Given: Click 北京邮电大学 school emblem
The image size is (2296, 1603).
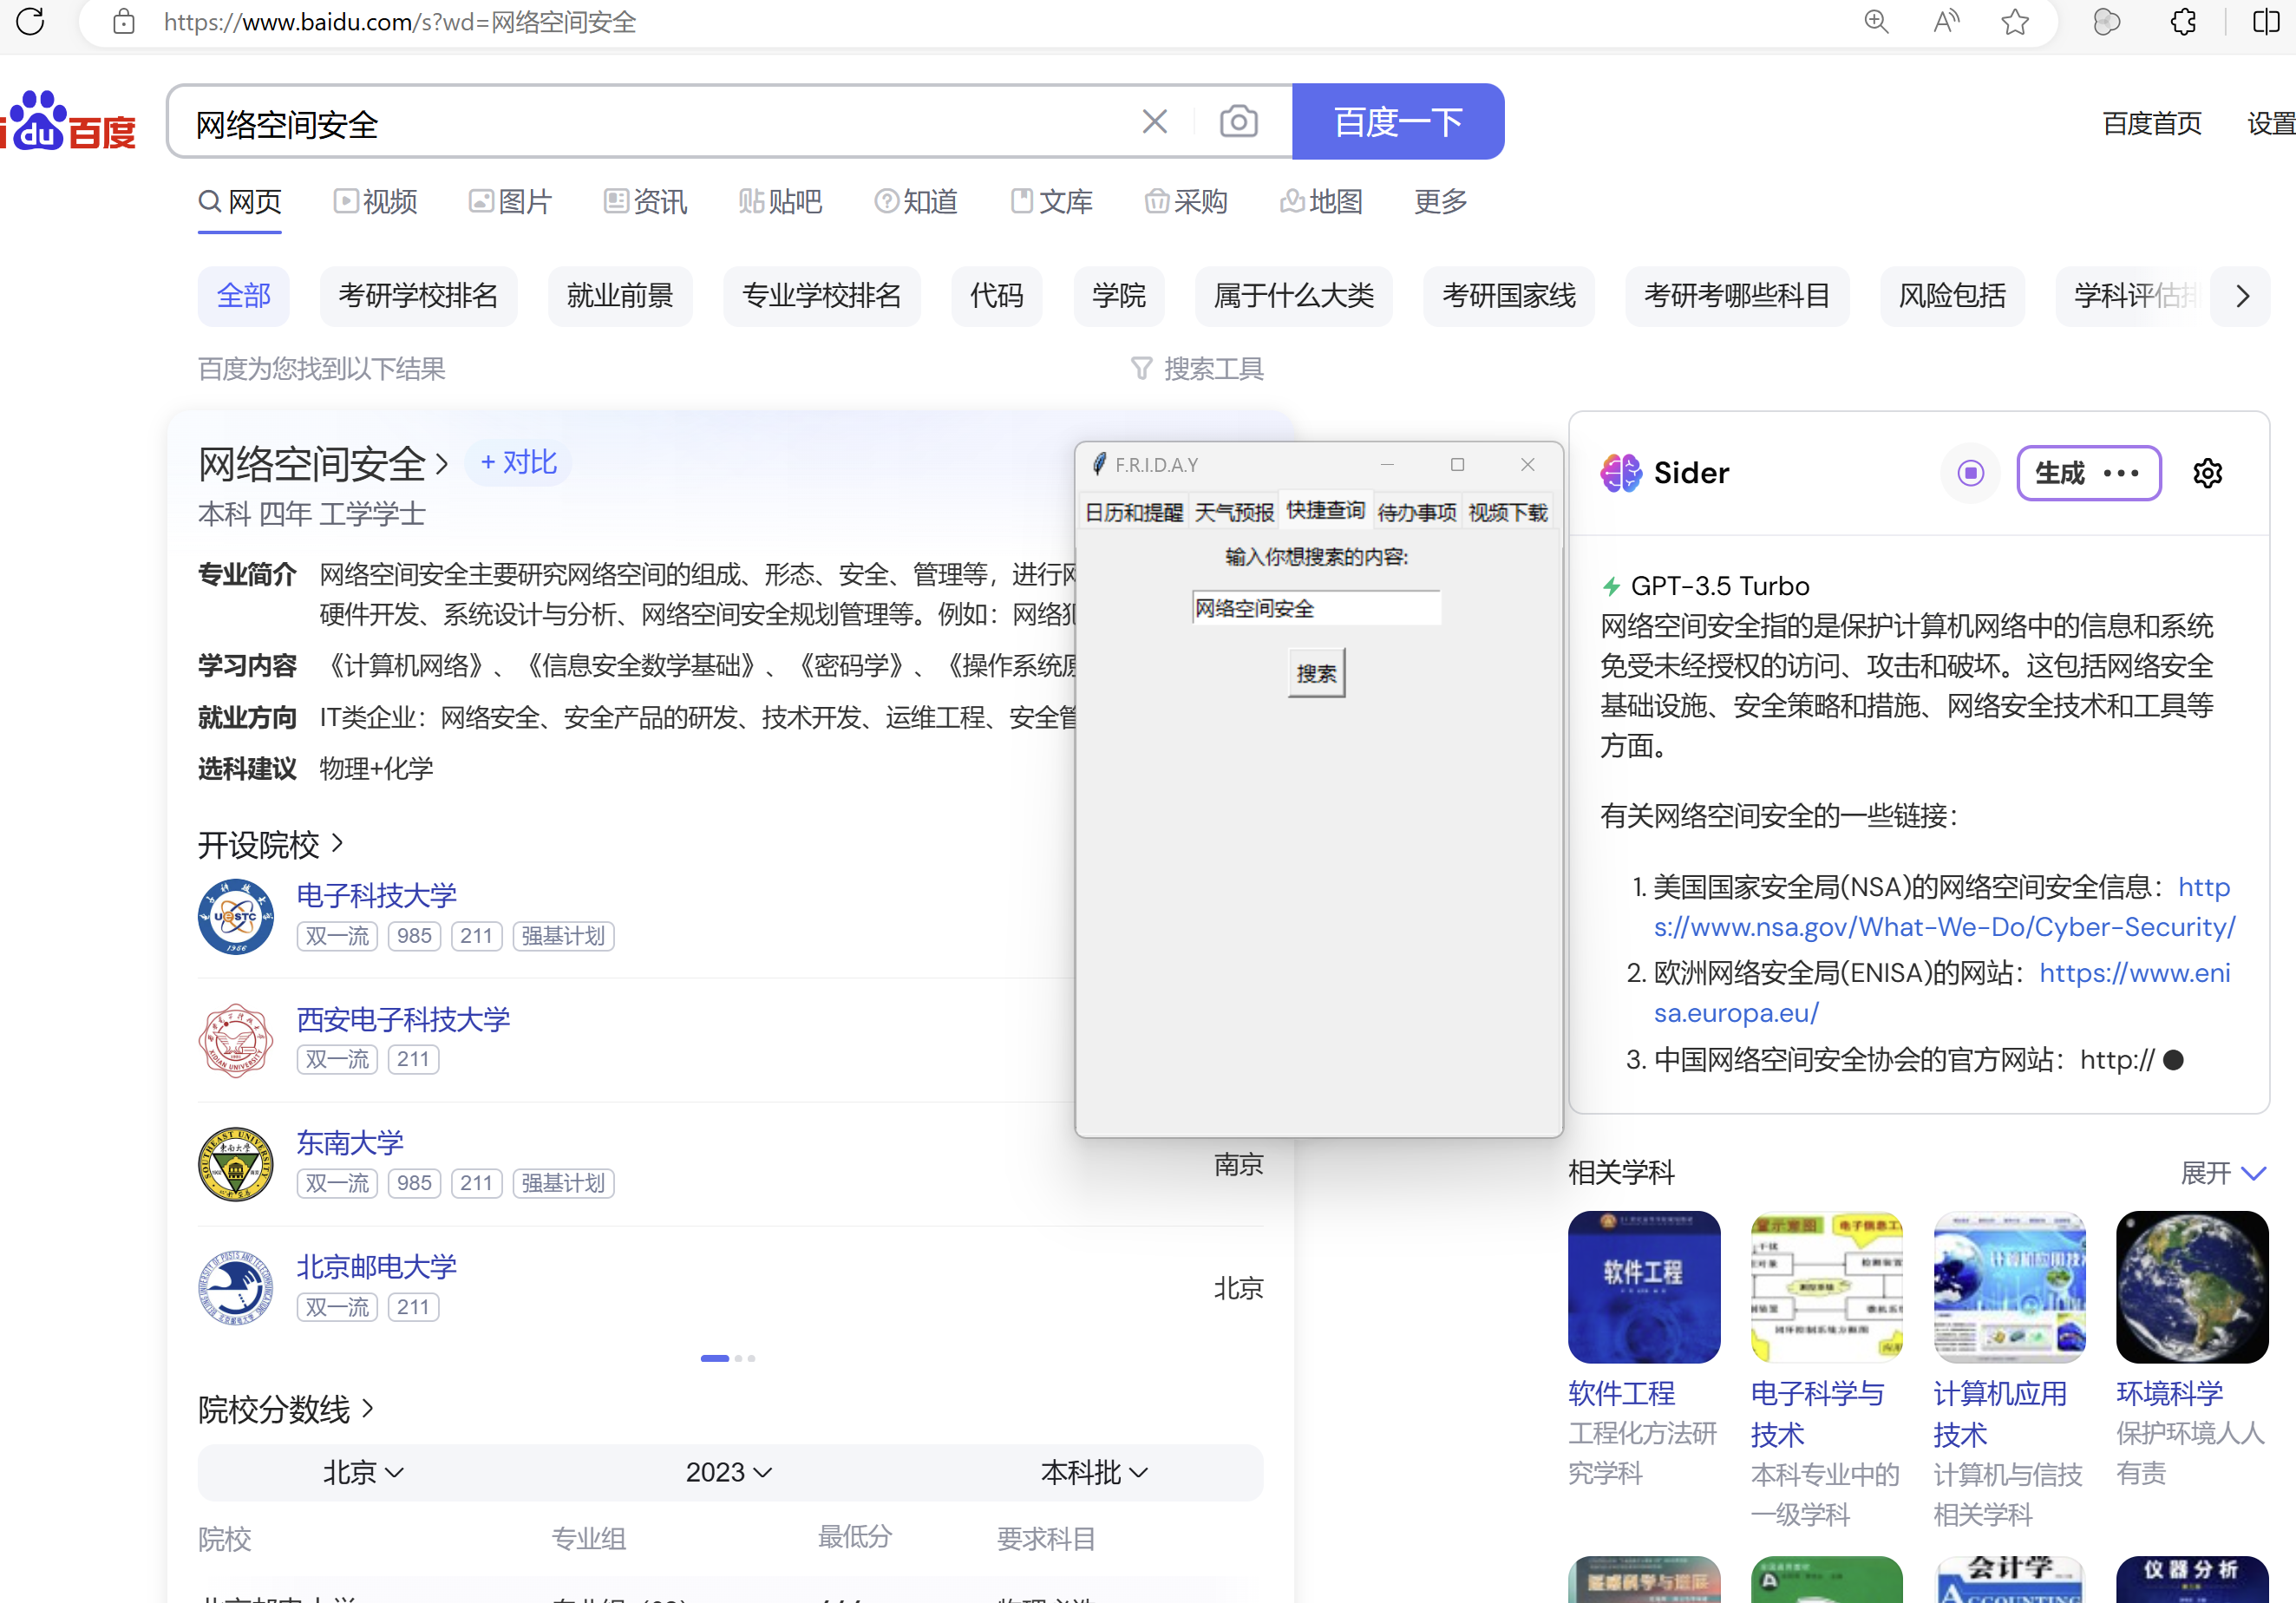Looking at the screenshot, I should point(236,1288).
